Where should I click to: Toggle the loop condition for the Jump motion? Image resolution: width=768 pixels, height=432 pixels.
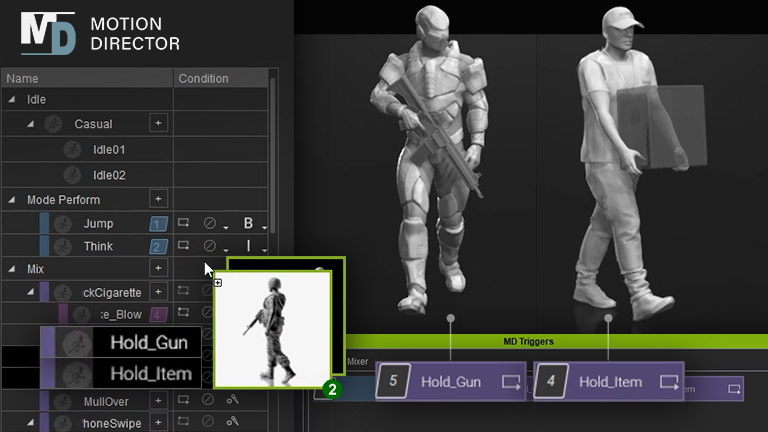[x=184, y=223]
